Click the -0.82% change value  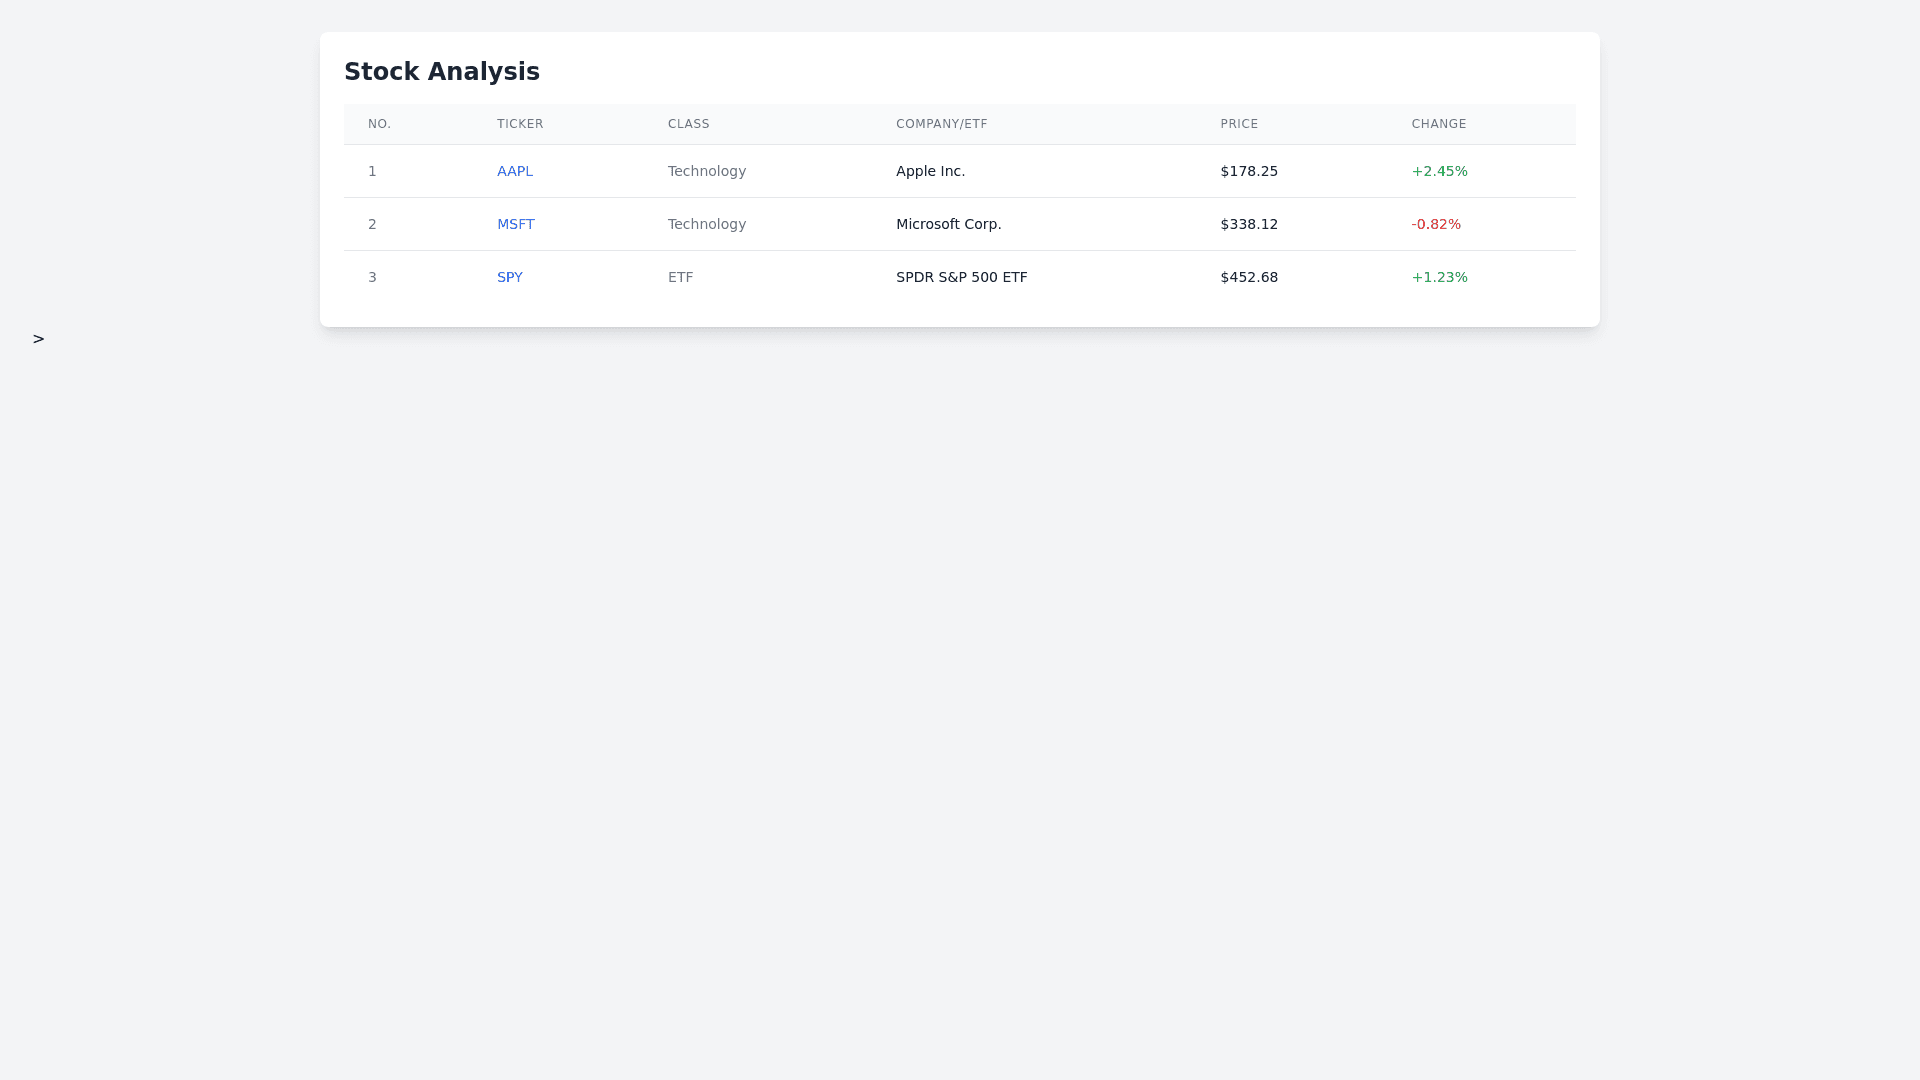click(1435, 224)
